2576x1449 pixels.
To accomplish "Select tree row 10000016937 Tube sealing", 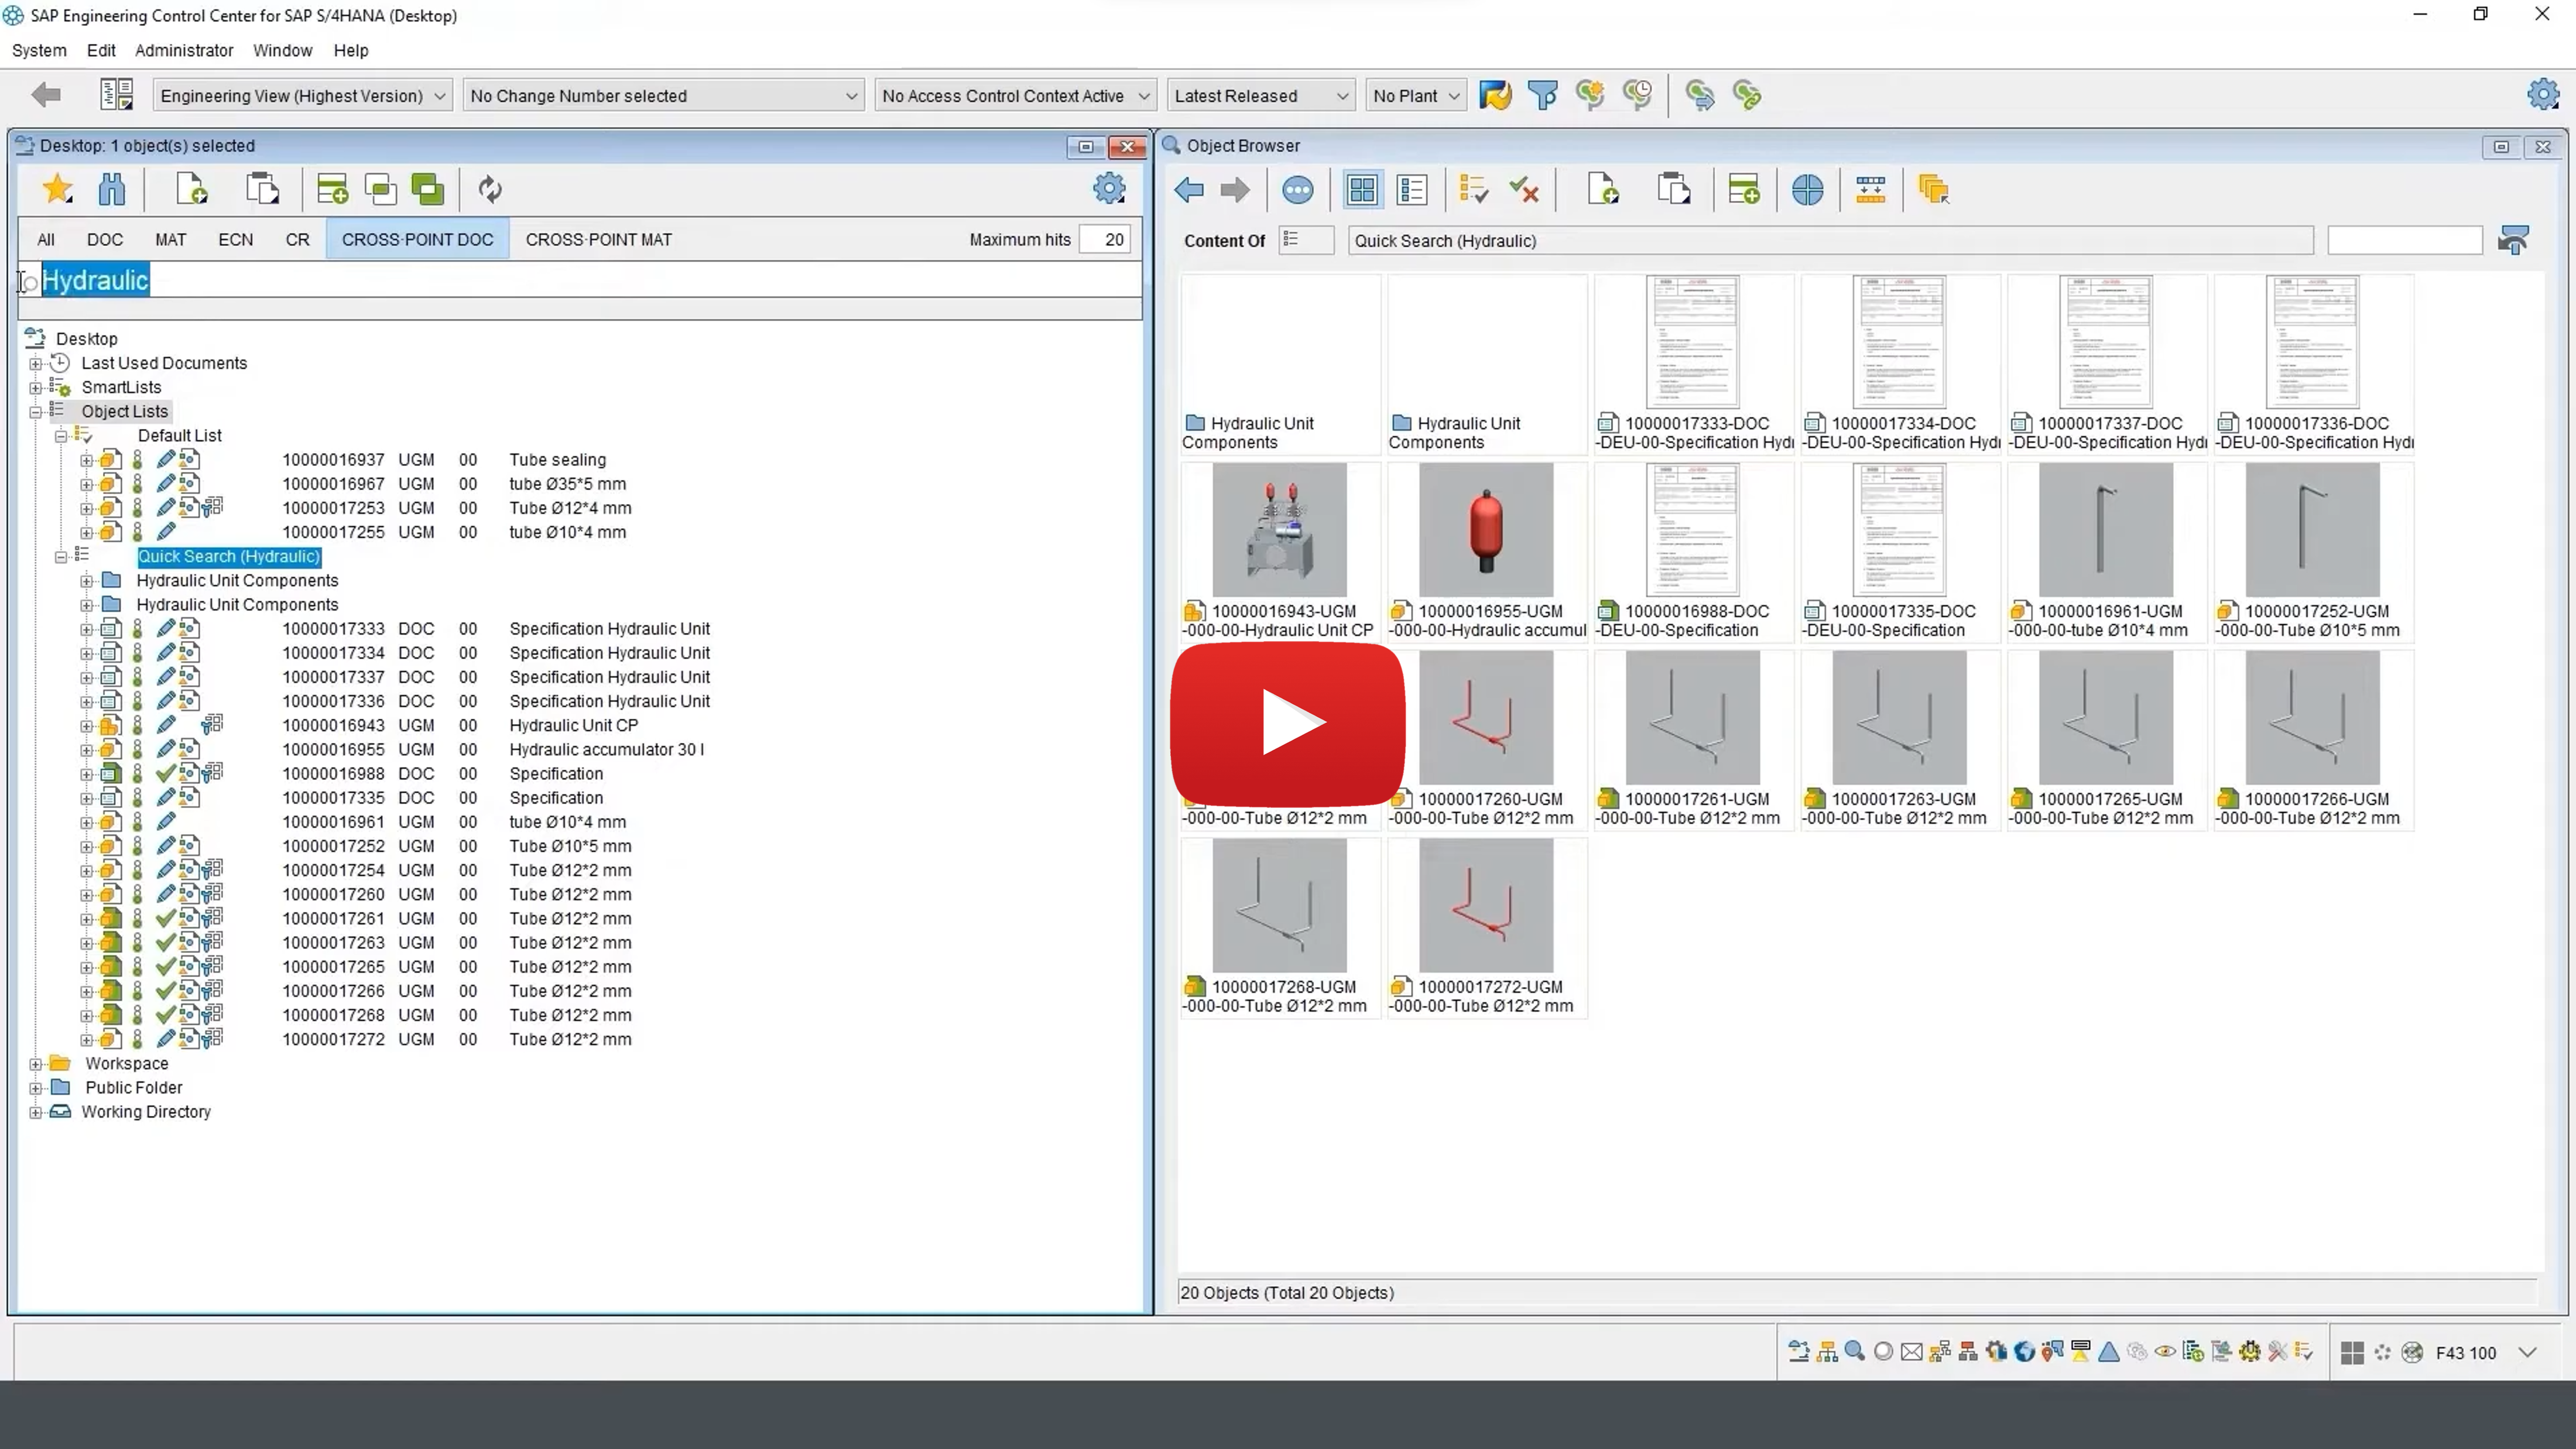I will coord(444,460).
